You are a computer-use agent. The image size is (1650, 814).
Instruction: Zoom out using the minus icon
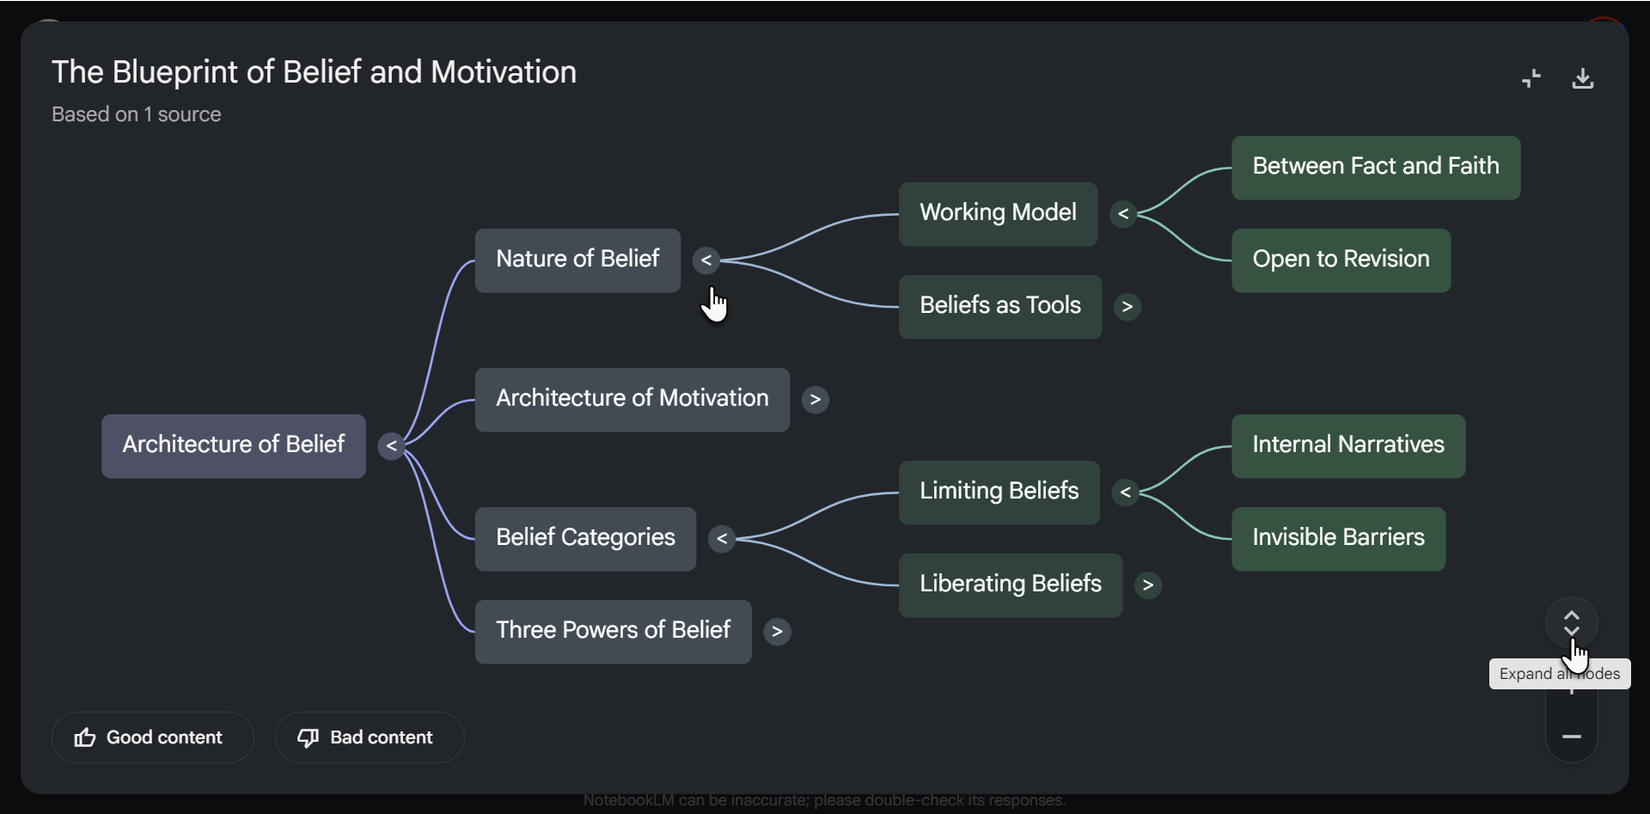point(1571,737)
